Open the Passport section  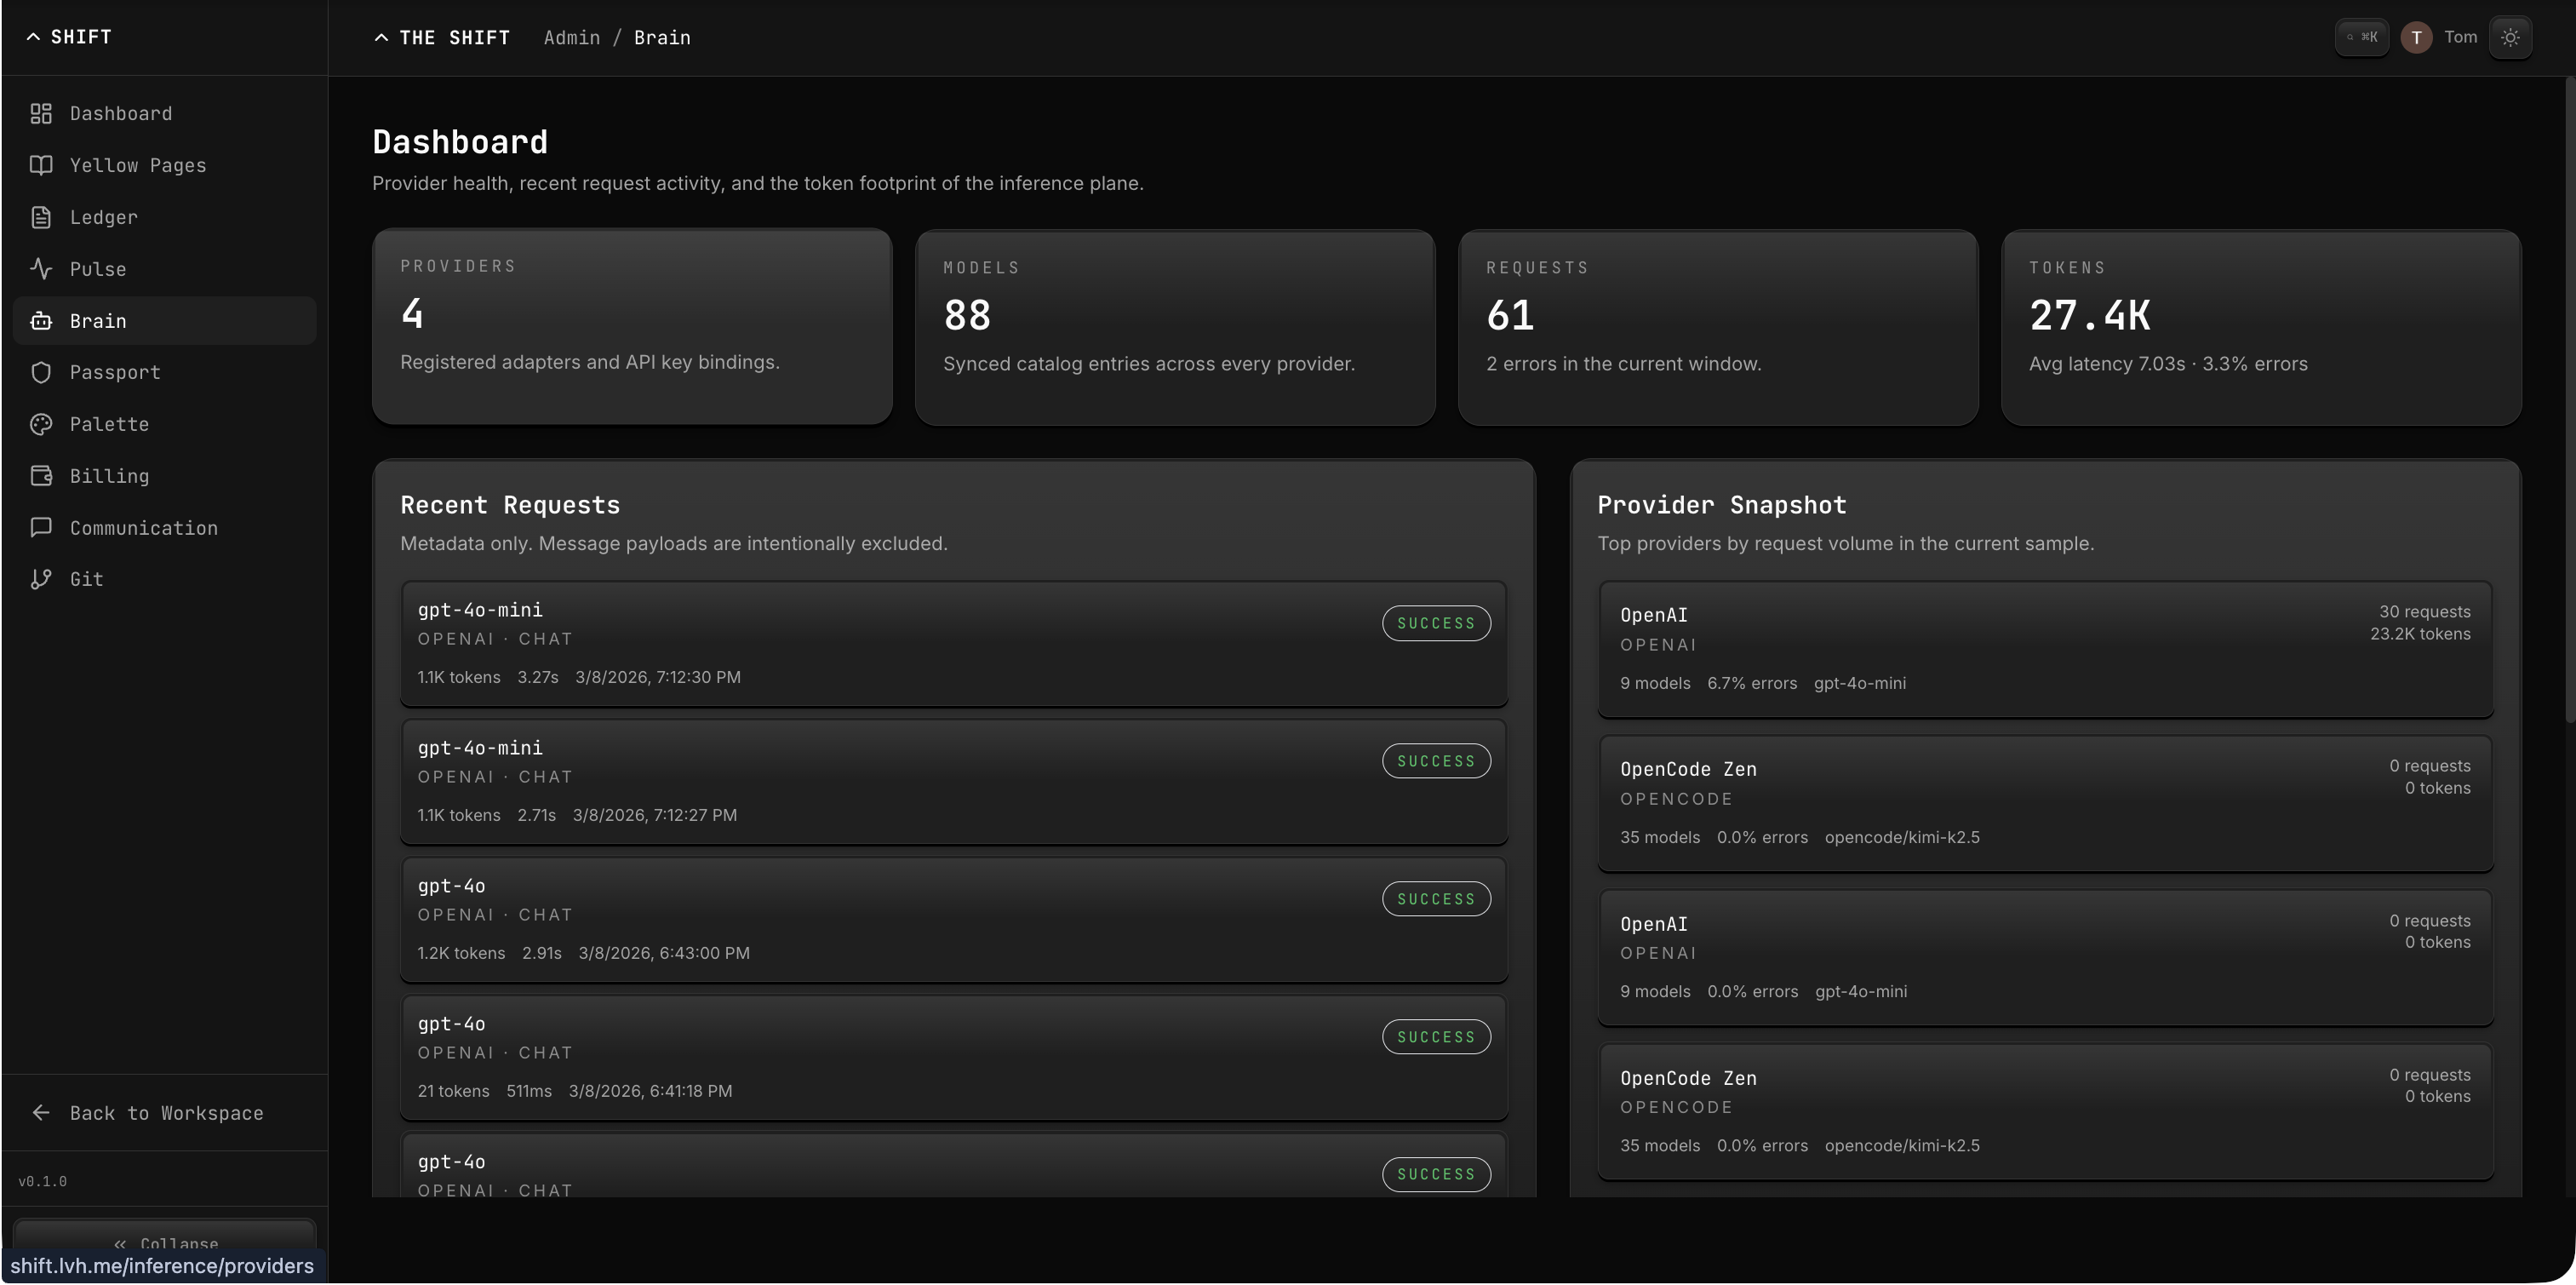point(114,372)
